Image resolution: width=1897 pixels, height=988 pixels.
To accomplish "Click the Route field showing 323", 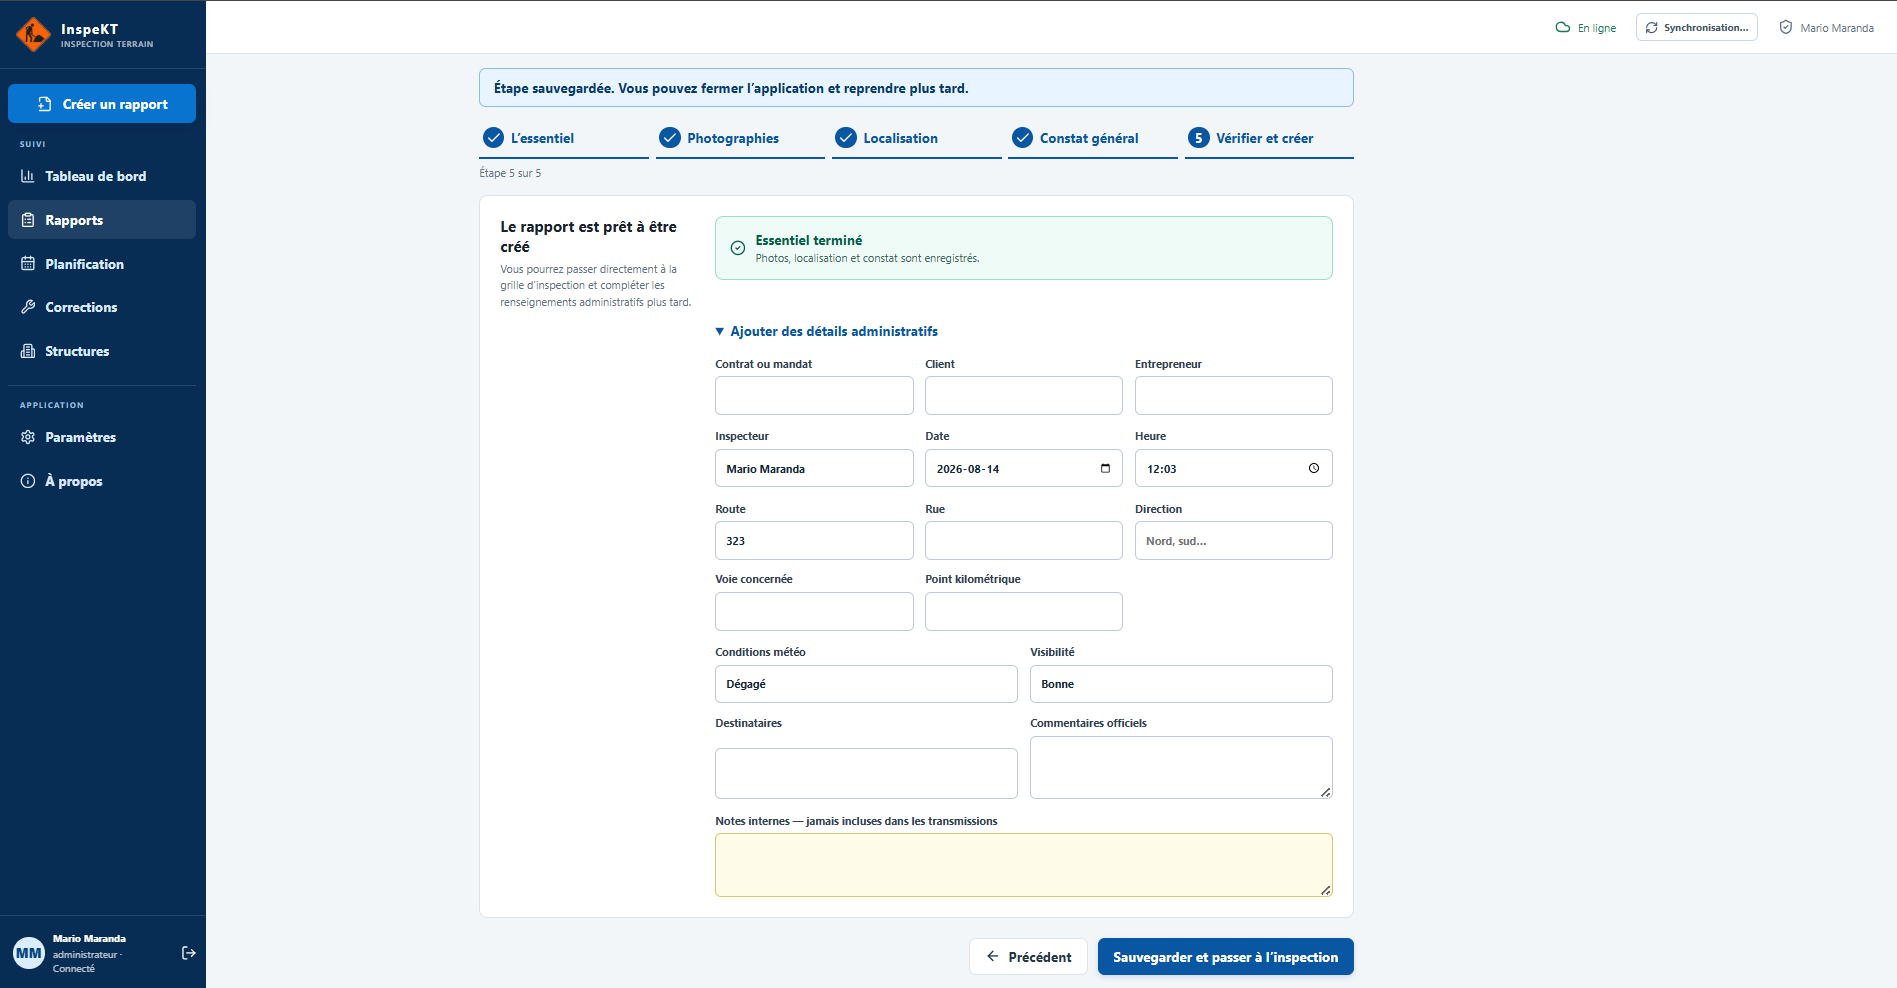I will (814, 540).
